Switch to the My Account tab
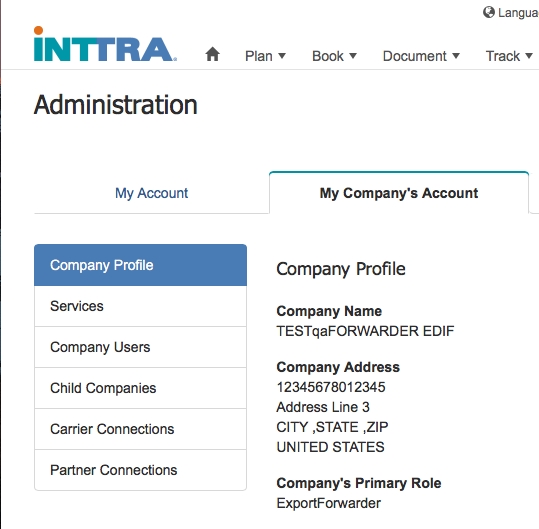Image resolution: width=539 pixels, height=529 pixels. coord(151,193)
